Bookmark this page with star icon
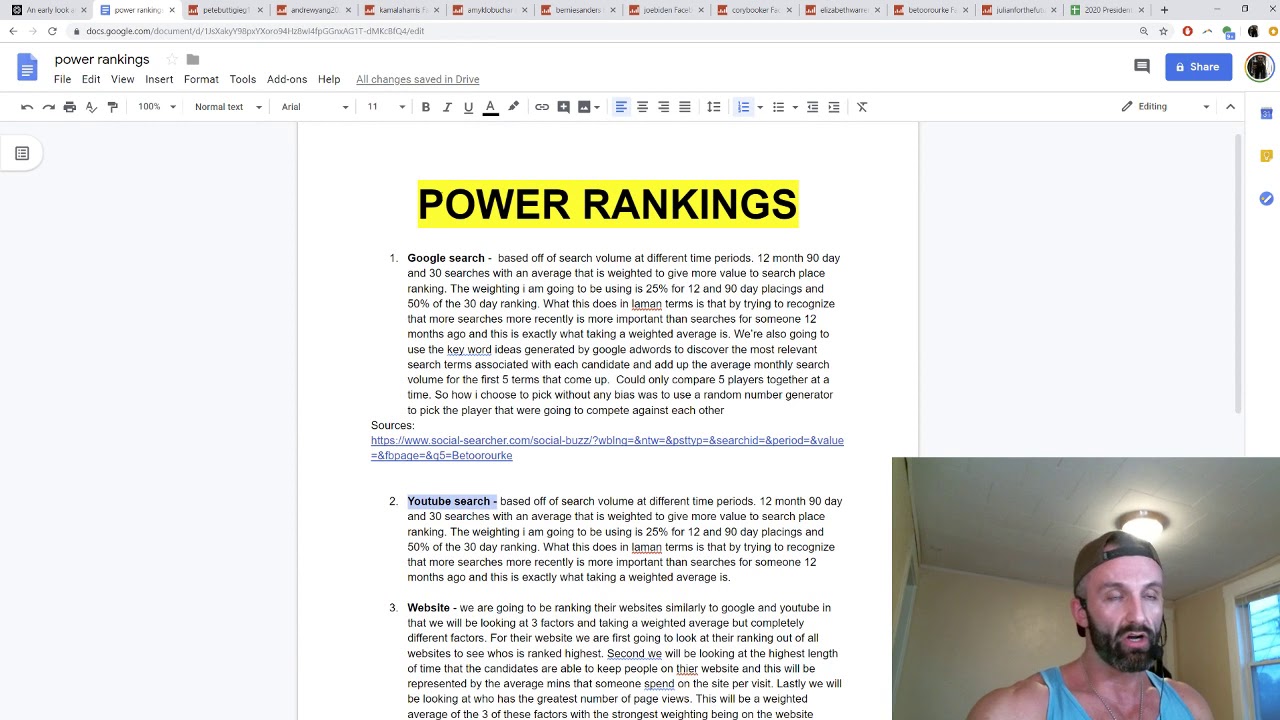 tap(1163, 31)
